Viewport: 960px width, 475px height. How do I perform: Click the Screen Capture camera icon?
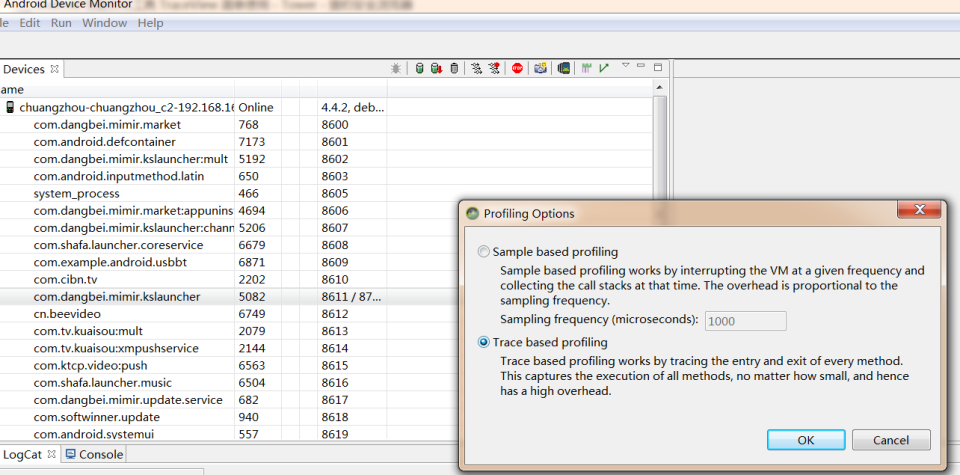[540, 69]
